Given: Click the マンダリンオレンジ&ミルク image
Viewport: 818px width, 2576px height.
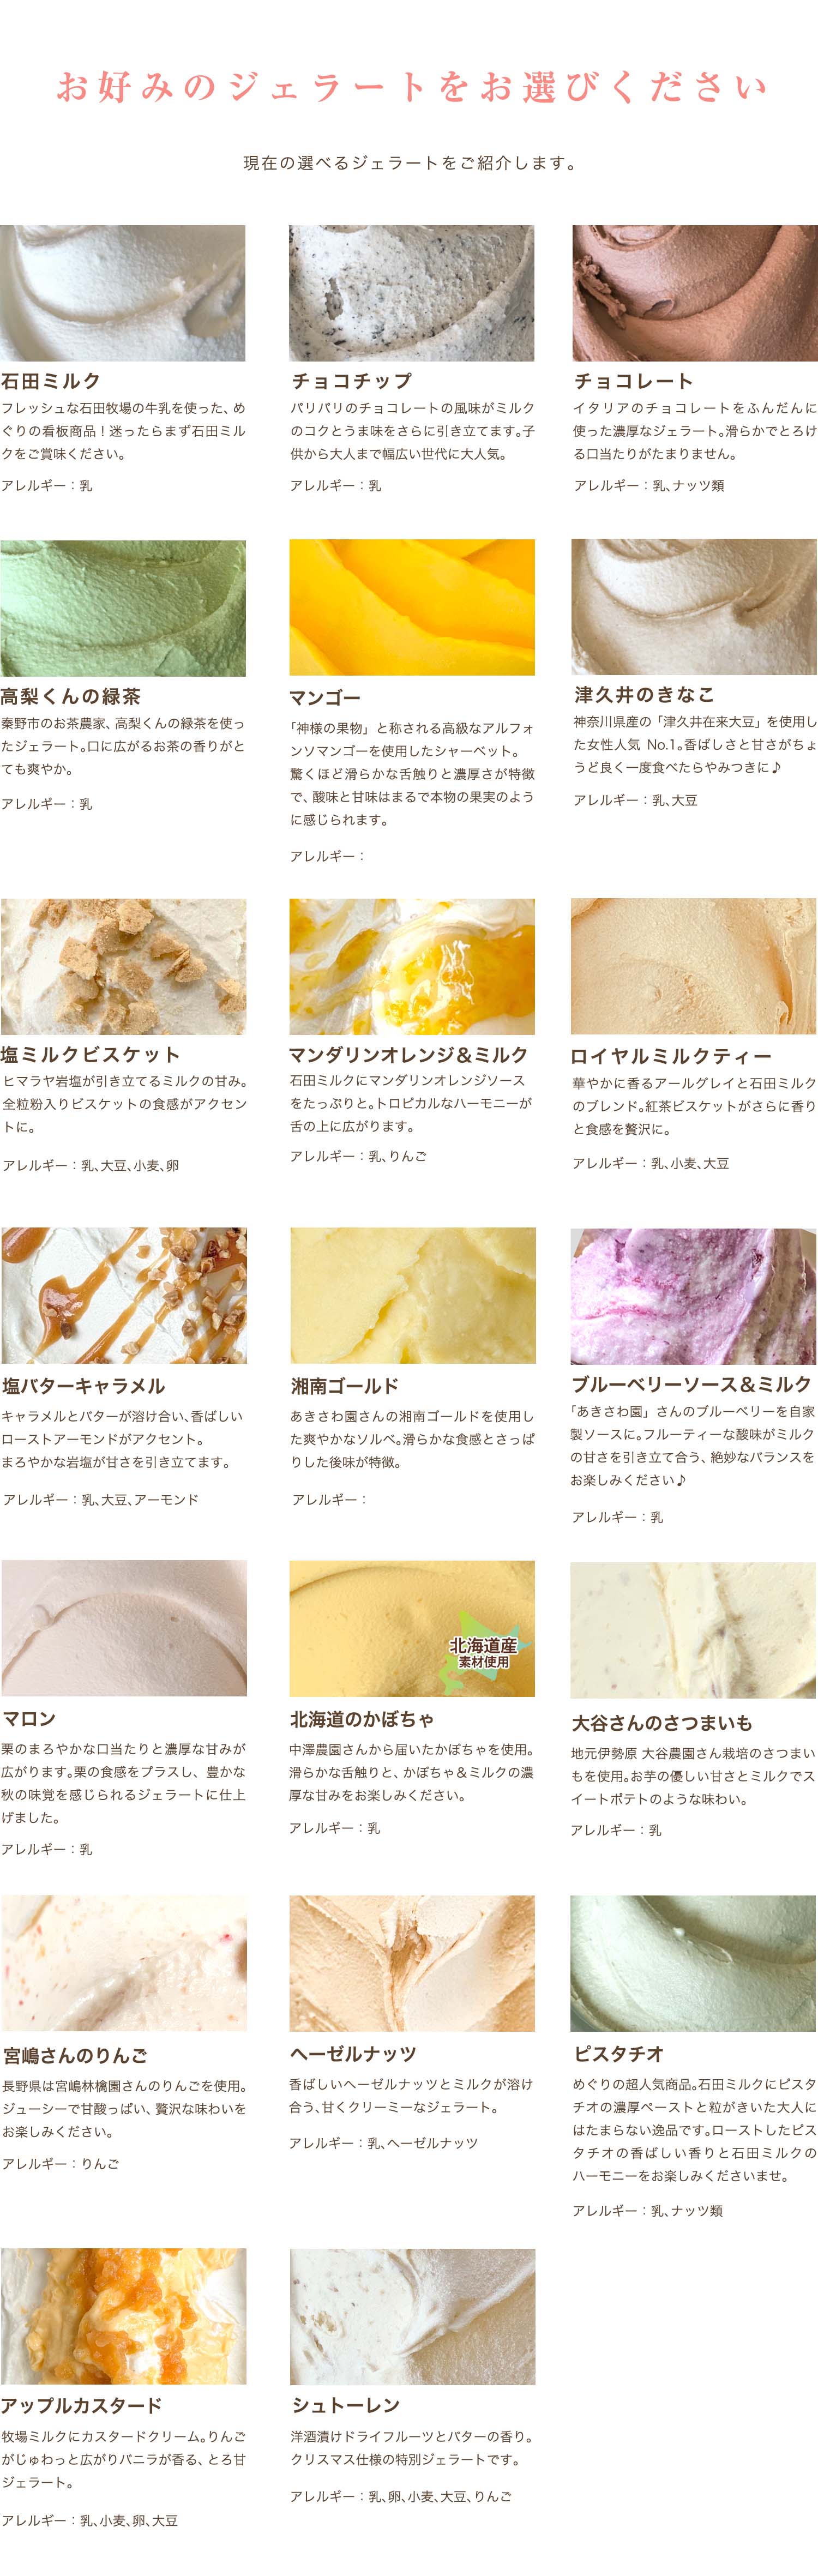Looking at the screenshot, I should coord(411,966).
